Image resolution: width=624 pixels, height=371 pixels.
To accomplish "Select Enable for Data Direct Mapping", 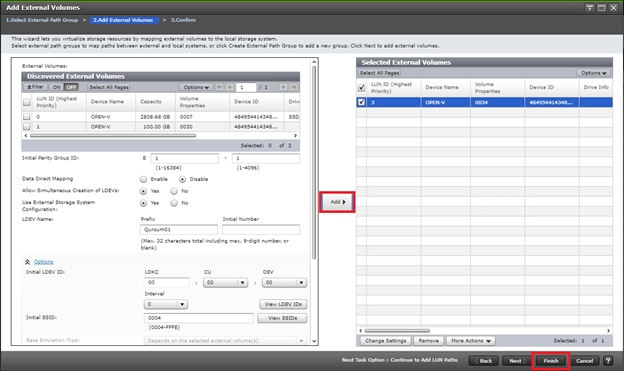I will [x=144, y=179].
